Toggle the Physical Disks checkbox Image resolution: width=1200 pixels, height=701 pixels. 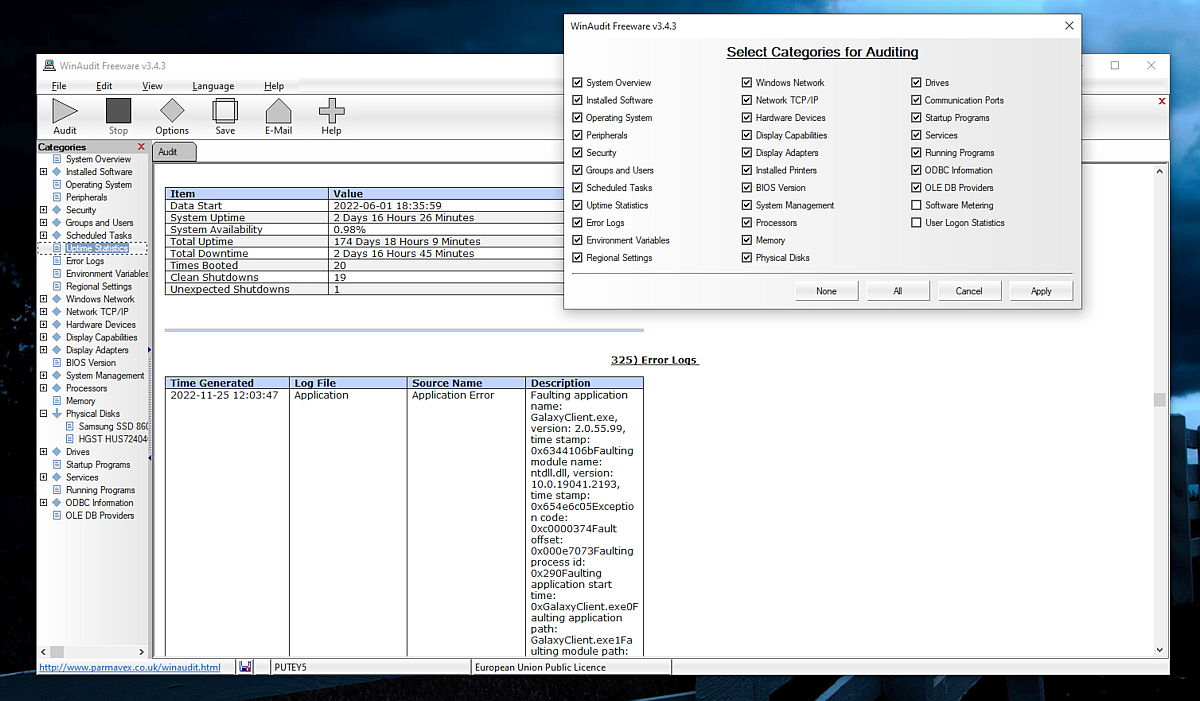click(x=747, y=258)
